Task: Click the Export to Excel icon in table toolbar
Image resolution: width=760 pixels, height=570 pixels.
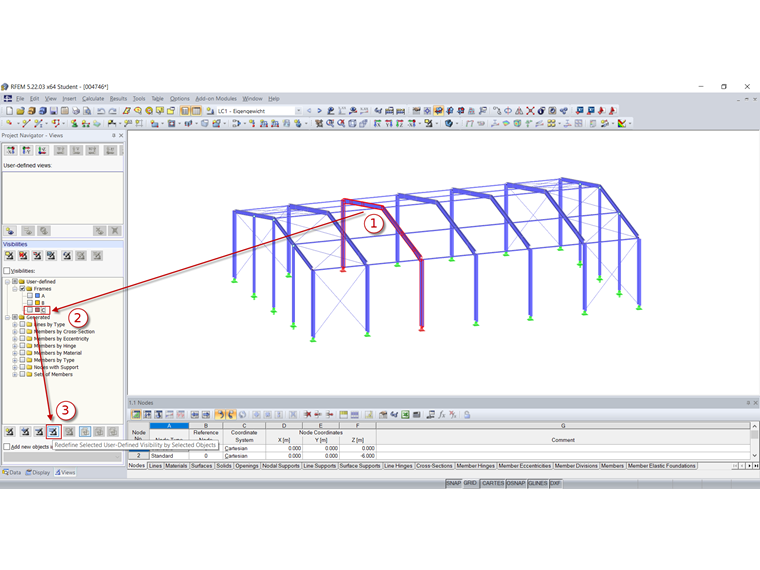Action: pos(405,415)
